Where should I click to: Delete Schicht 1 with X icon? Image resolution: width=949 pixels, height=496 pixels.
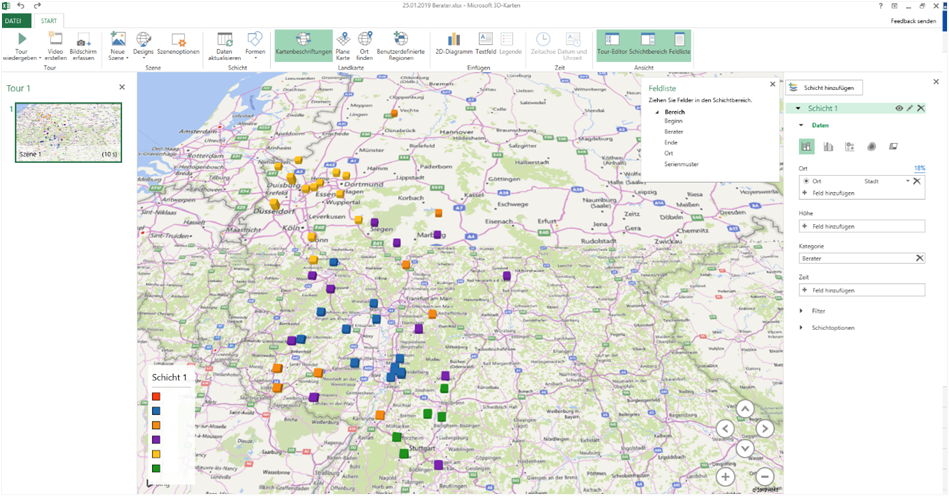point(921,108)
